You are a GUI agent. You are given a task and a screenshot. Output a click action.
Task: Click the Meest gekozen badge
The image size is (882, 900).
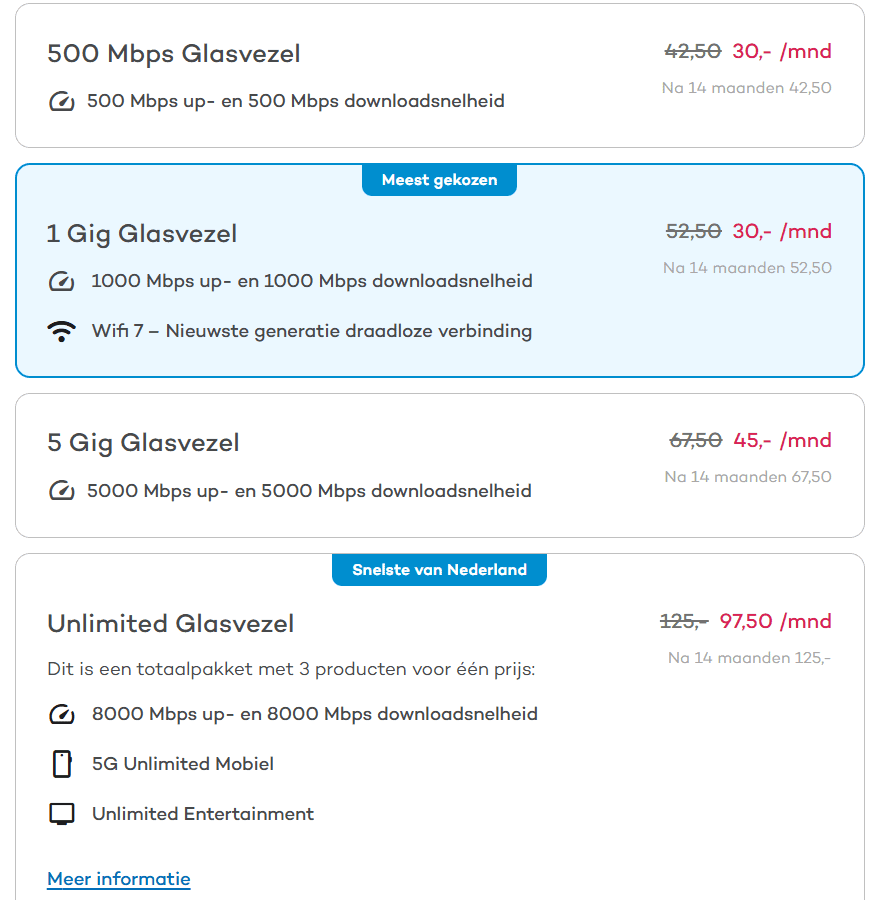[439, 180]
